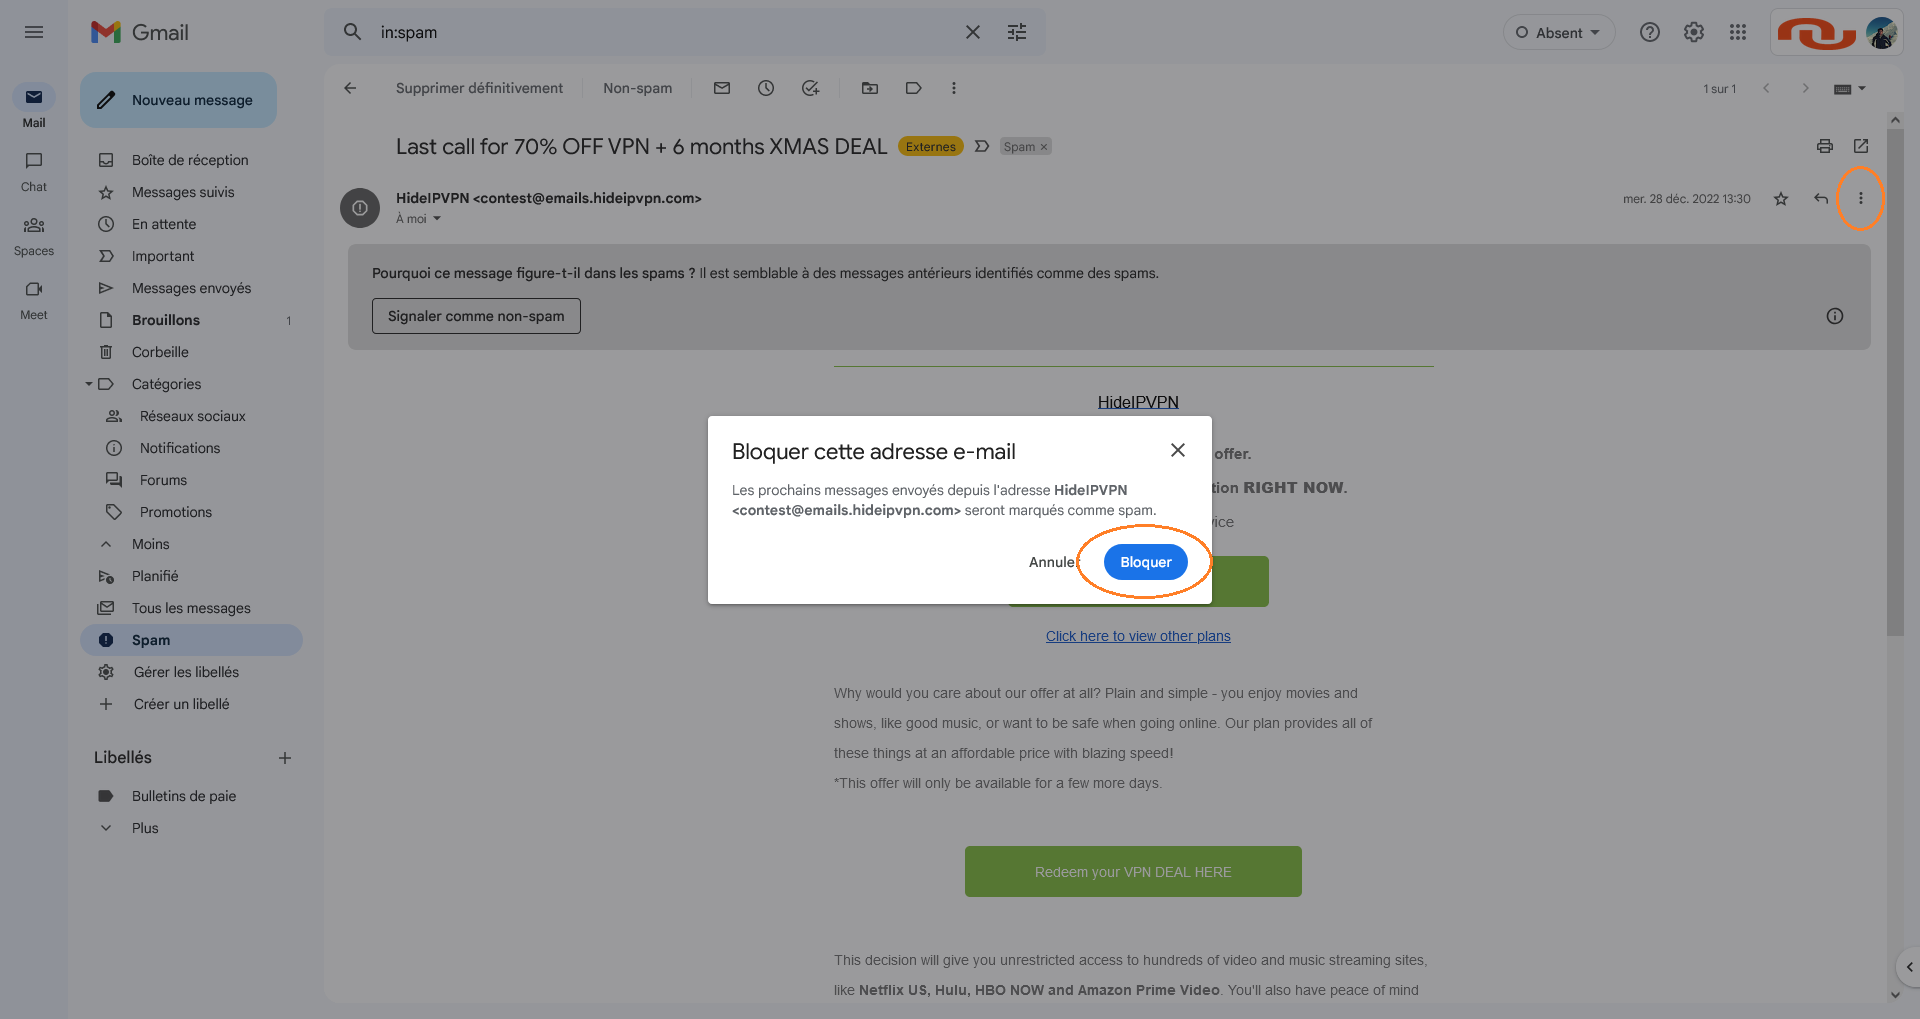The width and height of the screenshot is (1920, 1019).
Task: Collapse the Catégories section
Action: [88, 384]
